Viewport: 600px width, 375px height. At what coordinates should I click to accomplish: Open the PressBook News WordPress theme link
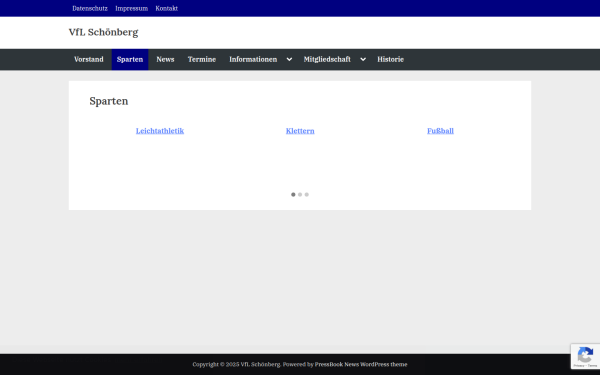tap(361, 364)
